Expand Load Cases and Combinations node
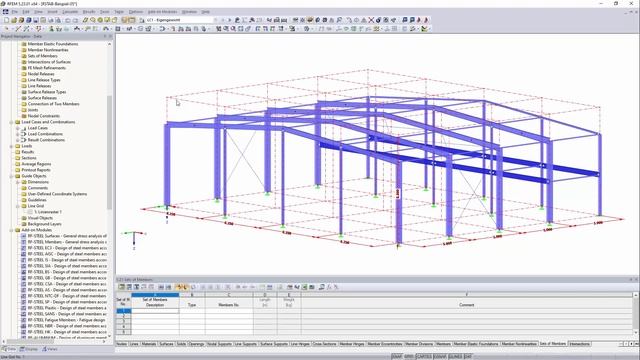The width and height of the screenshot is (640, 360). click(x=11, y=122)
